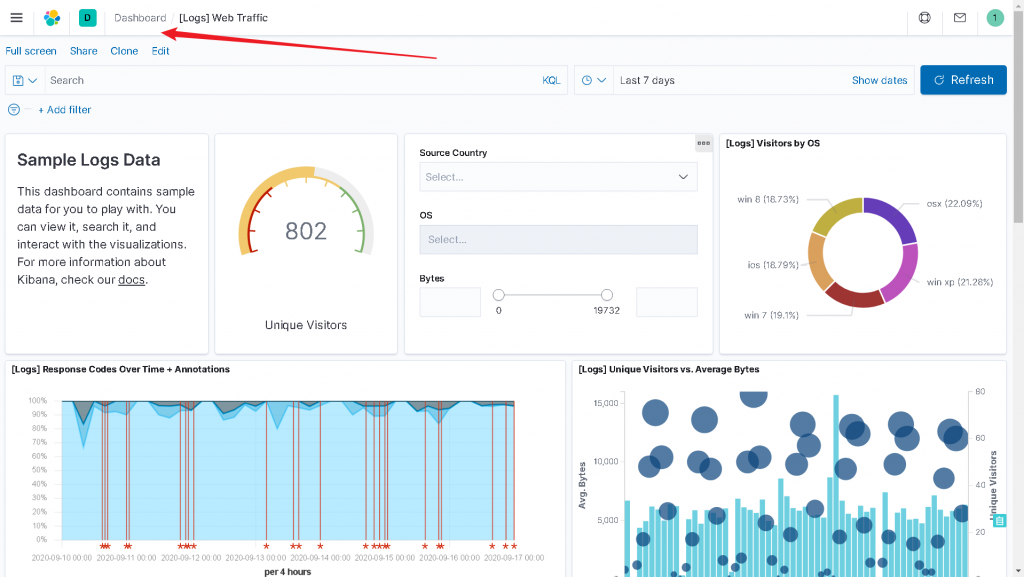1024x577 pixels.
Task: Click the 2020-09-13 00:00 axis label
Action: click(255, 558)
